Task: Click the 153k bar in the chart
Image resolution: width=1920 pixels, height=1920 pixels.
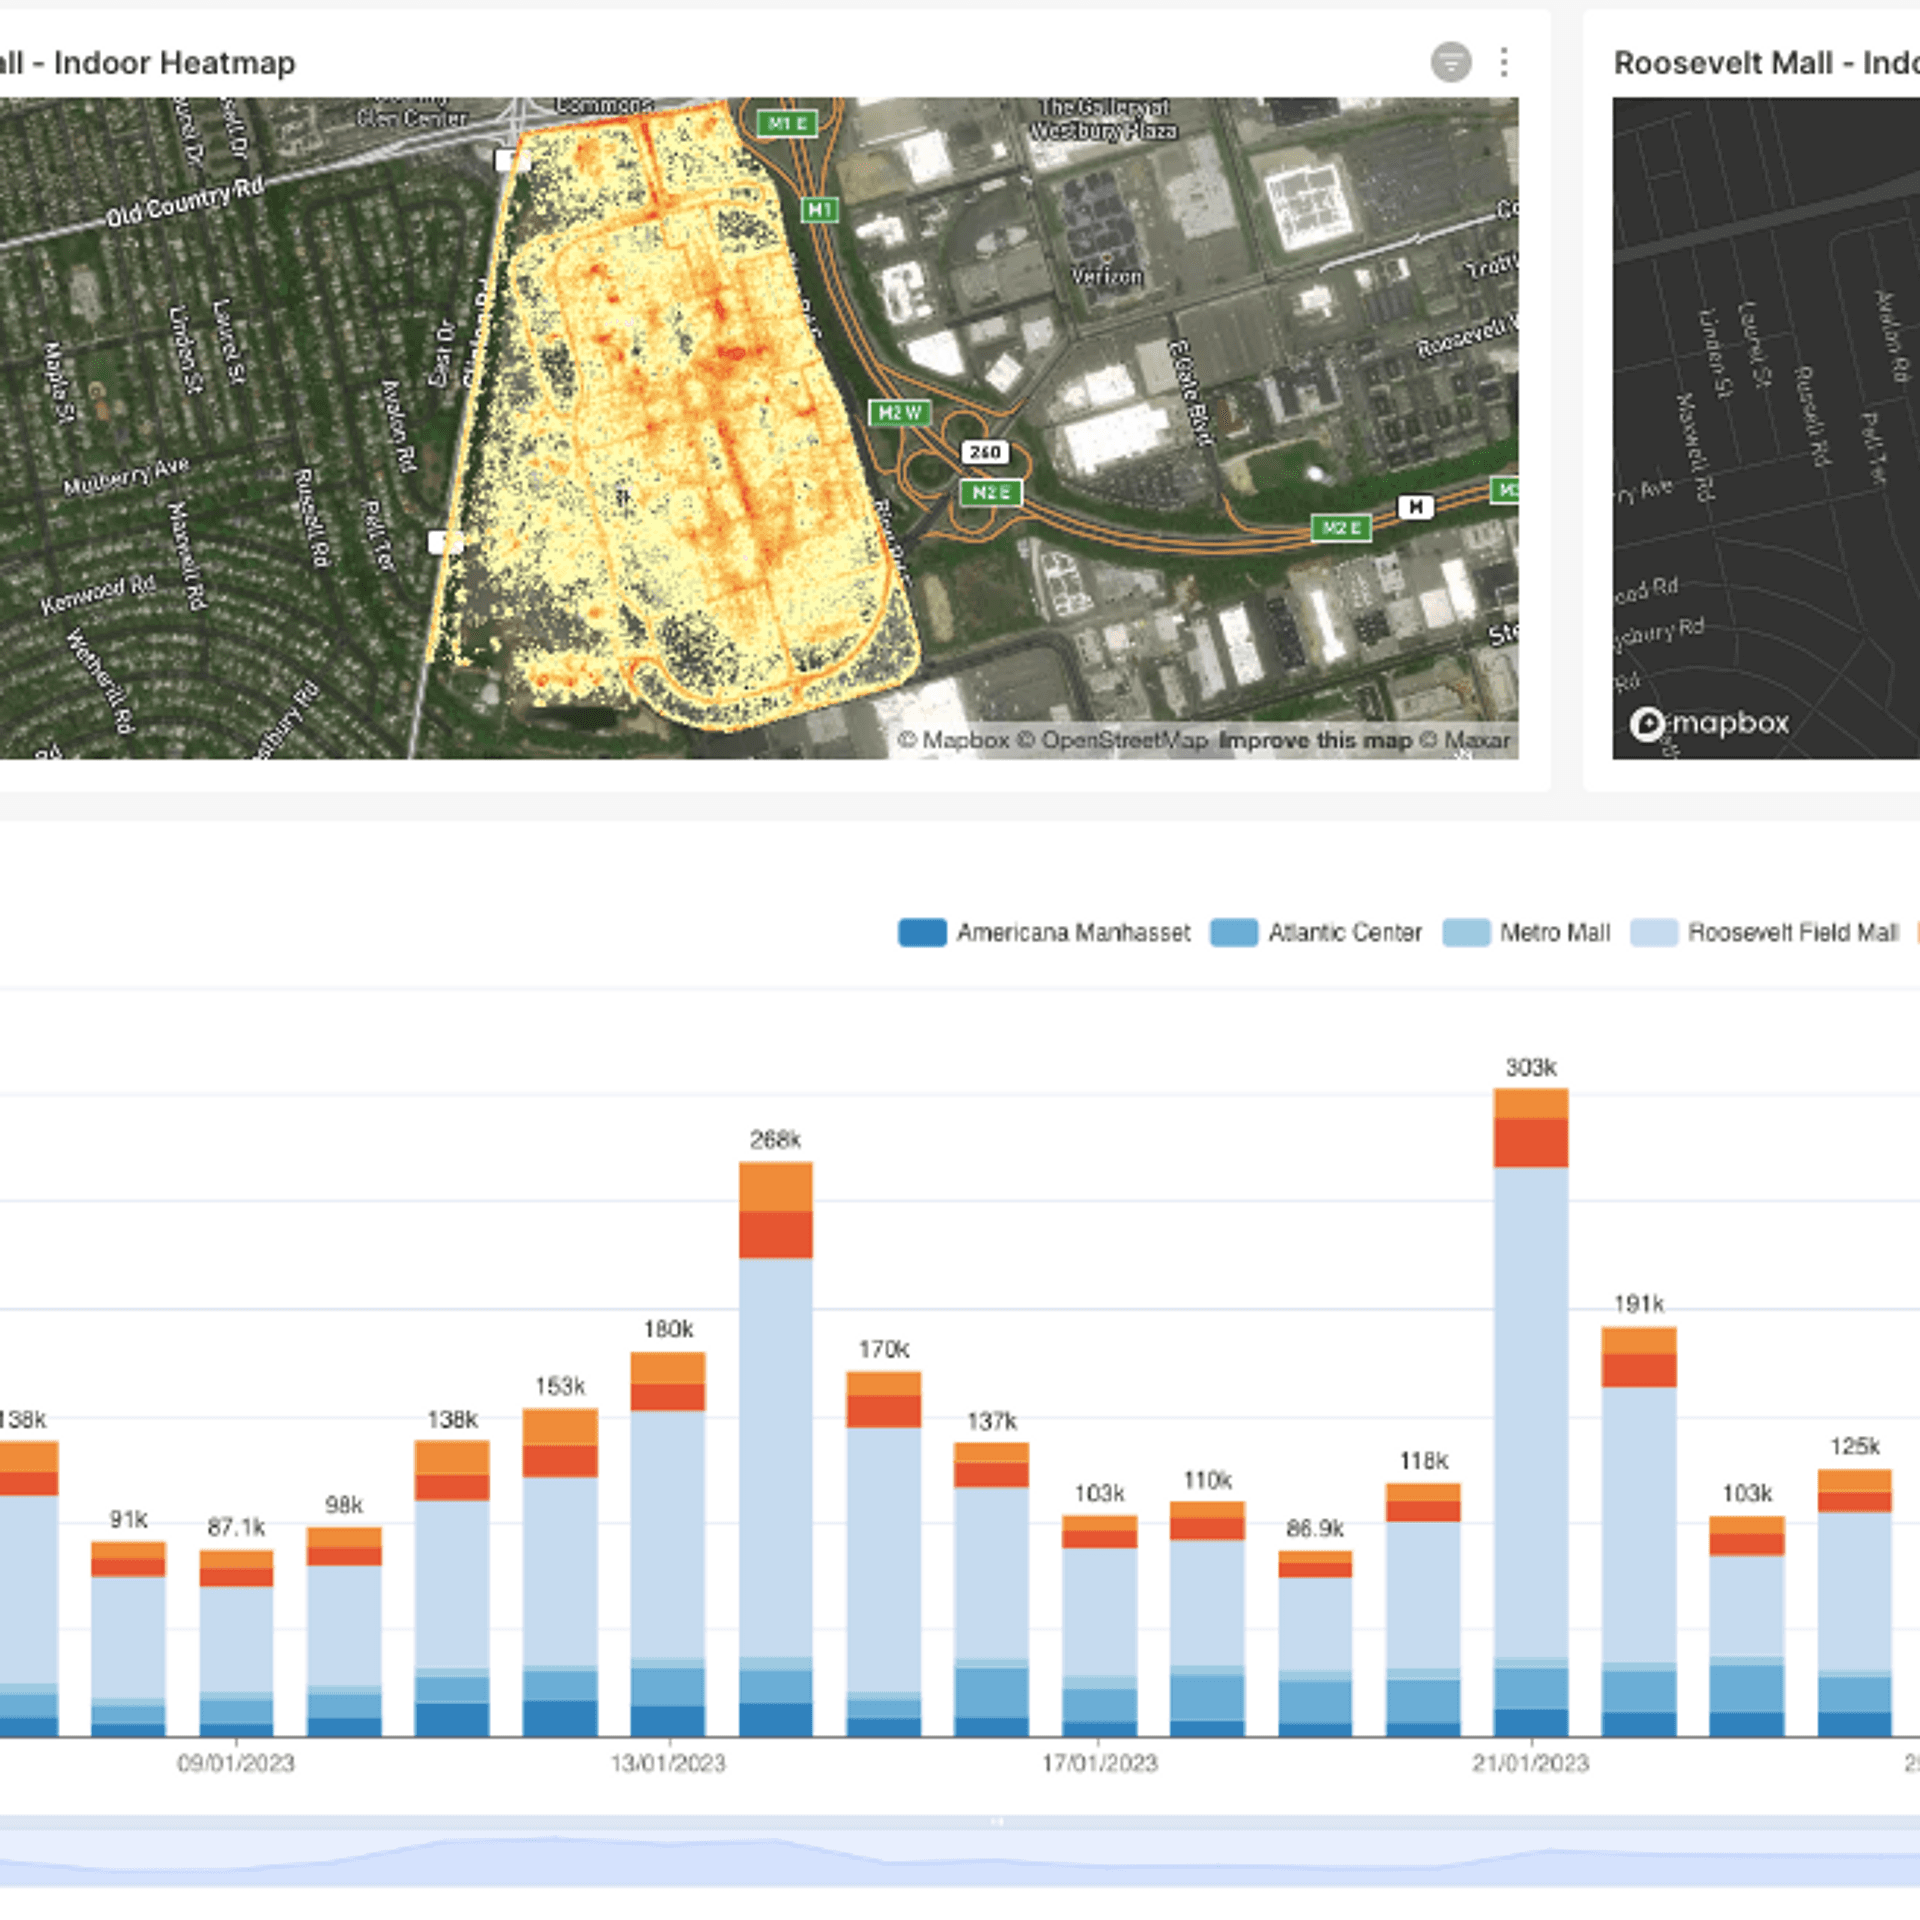Action: point(560,1572)
